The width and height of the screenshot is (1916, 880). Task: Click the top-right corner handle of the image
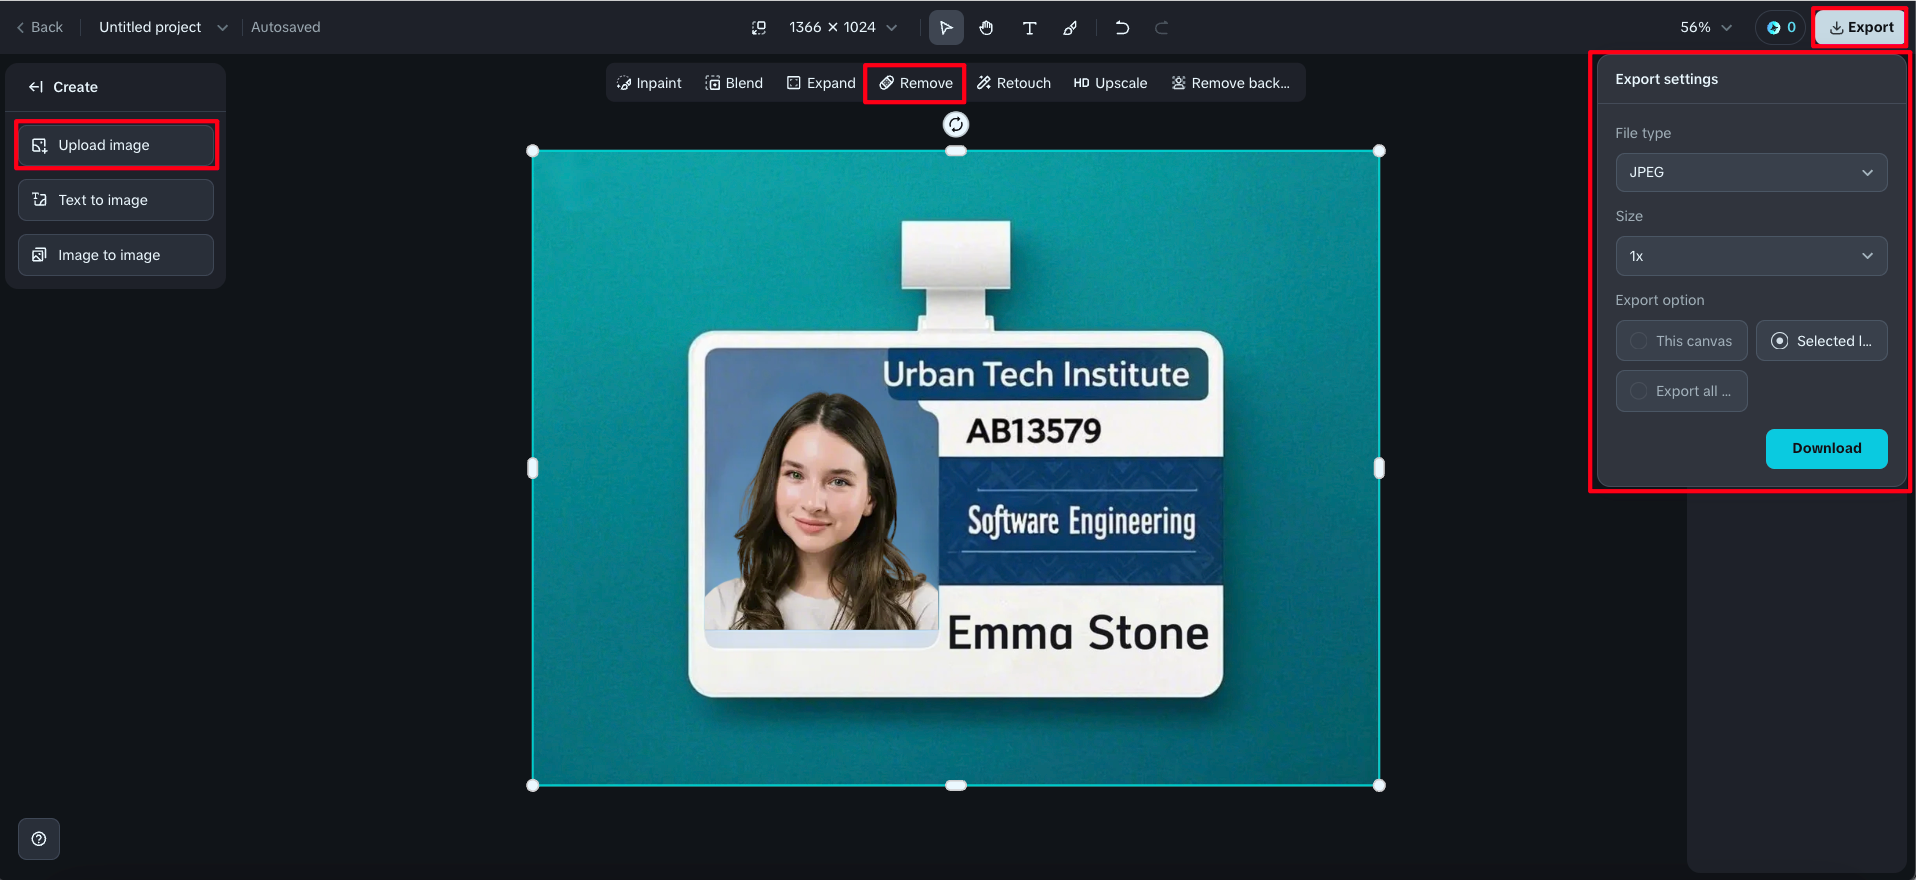(x=1379, y=151)
